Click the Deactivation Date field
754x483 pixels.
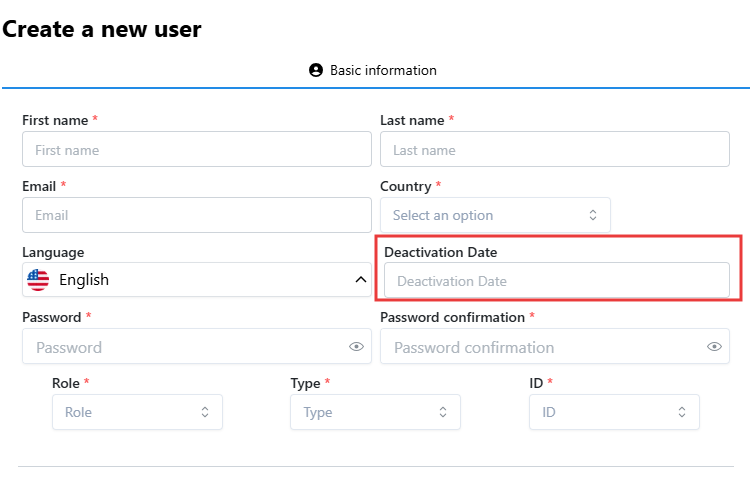click(x=557, y=281)
